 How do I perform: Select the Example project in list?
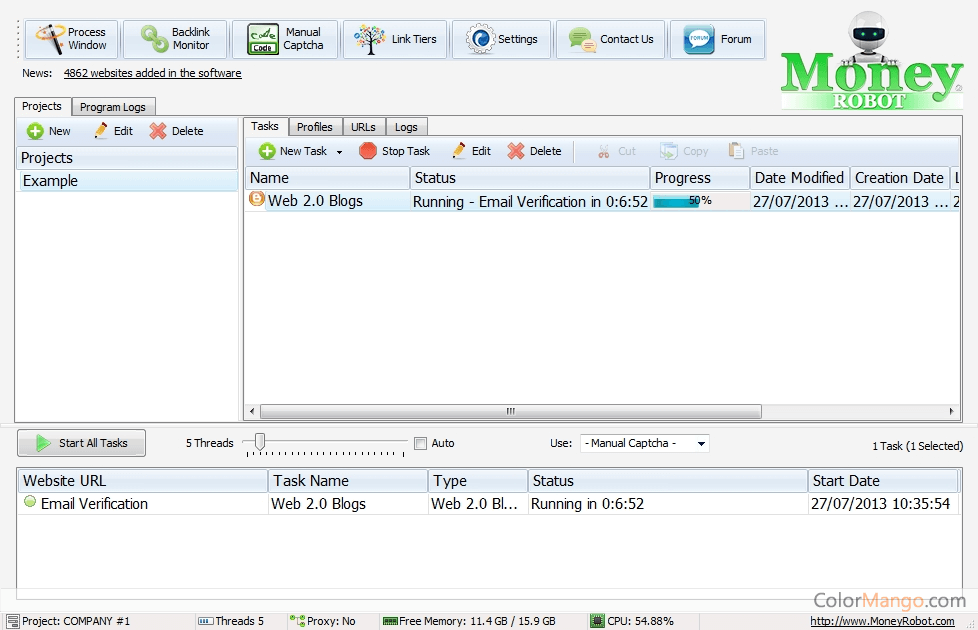[x=50, y=181]
